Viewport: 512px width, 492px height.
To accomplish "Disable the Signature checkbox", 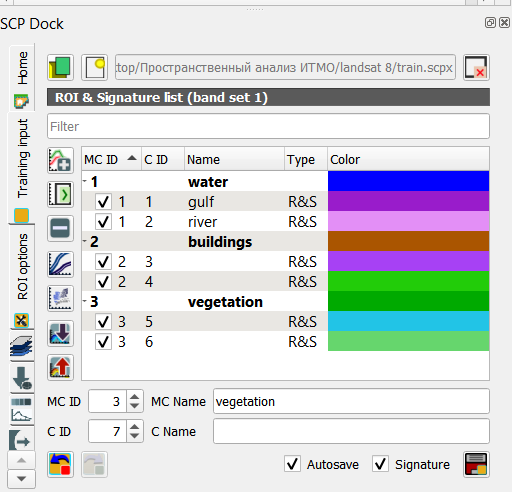I will point(380,464).
